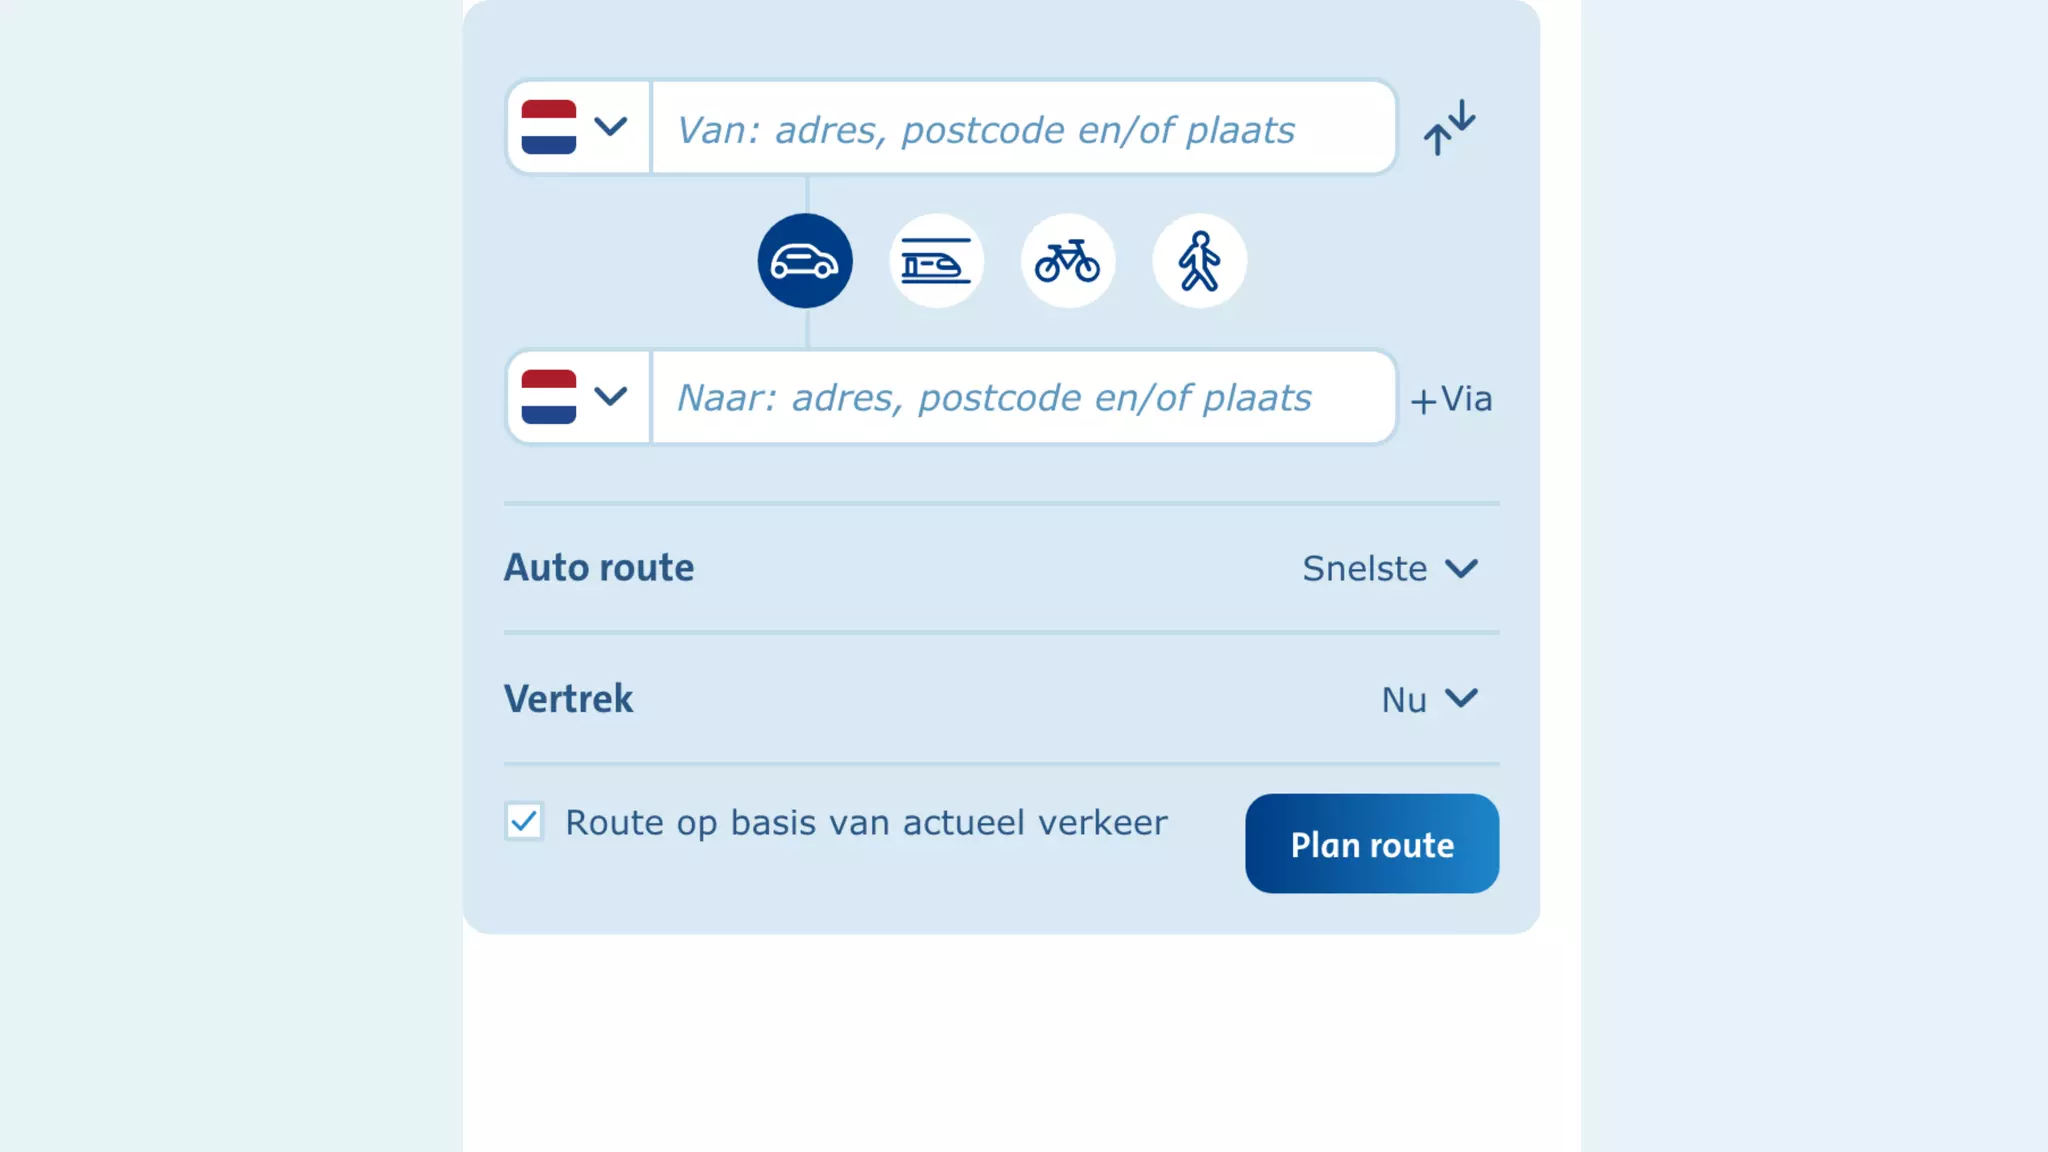Click the Auto route row label

click(x=598, y=568)
